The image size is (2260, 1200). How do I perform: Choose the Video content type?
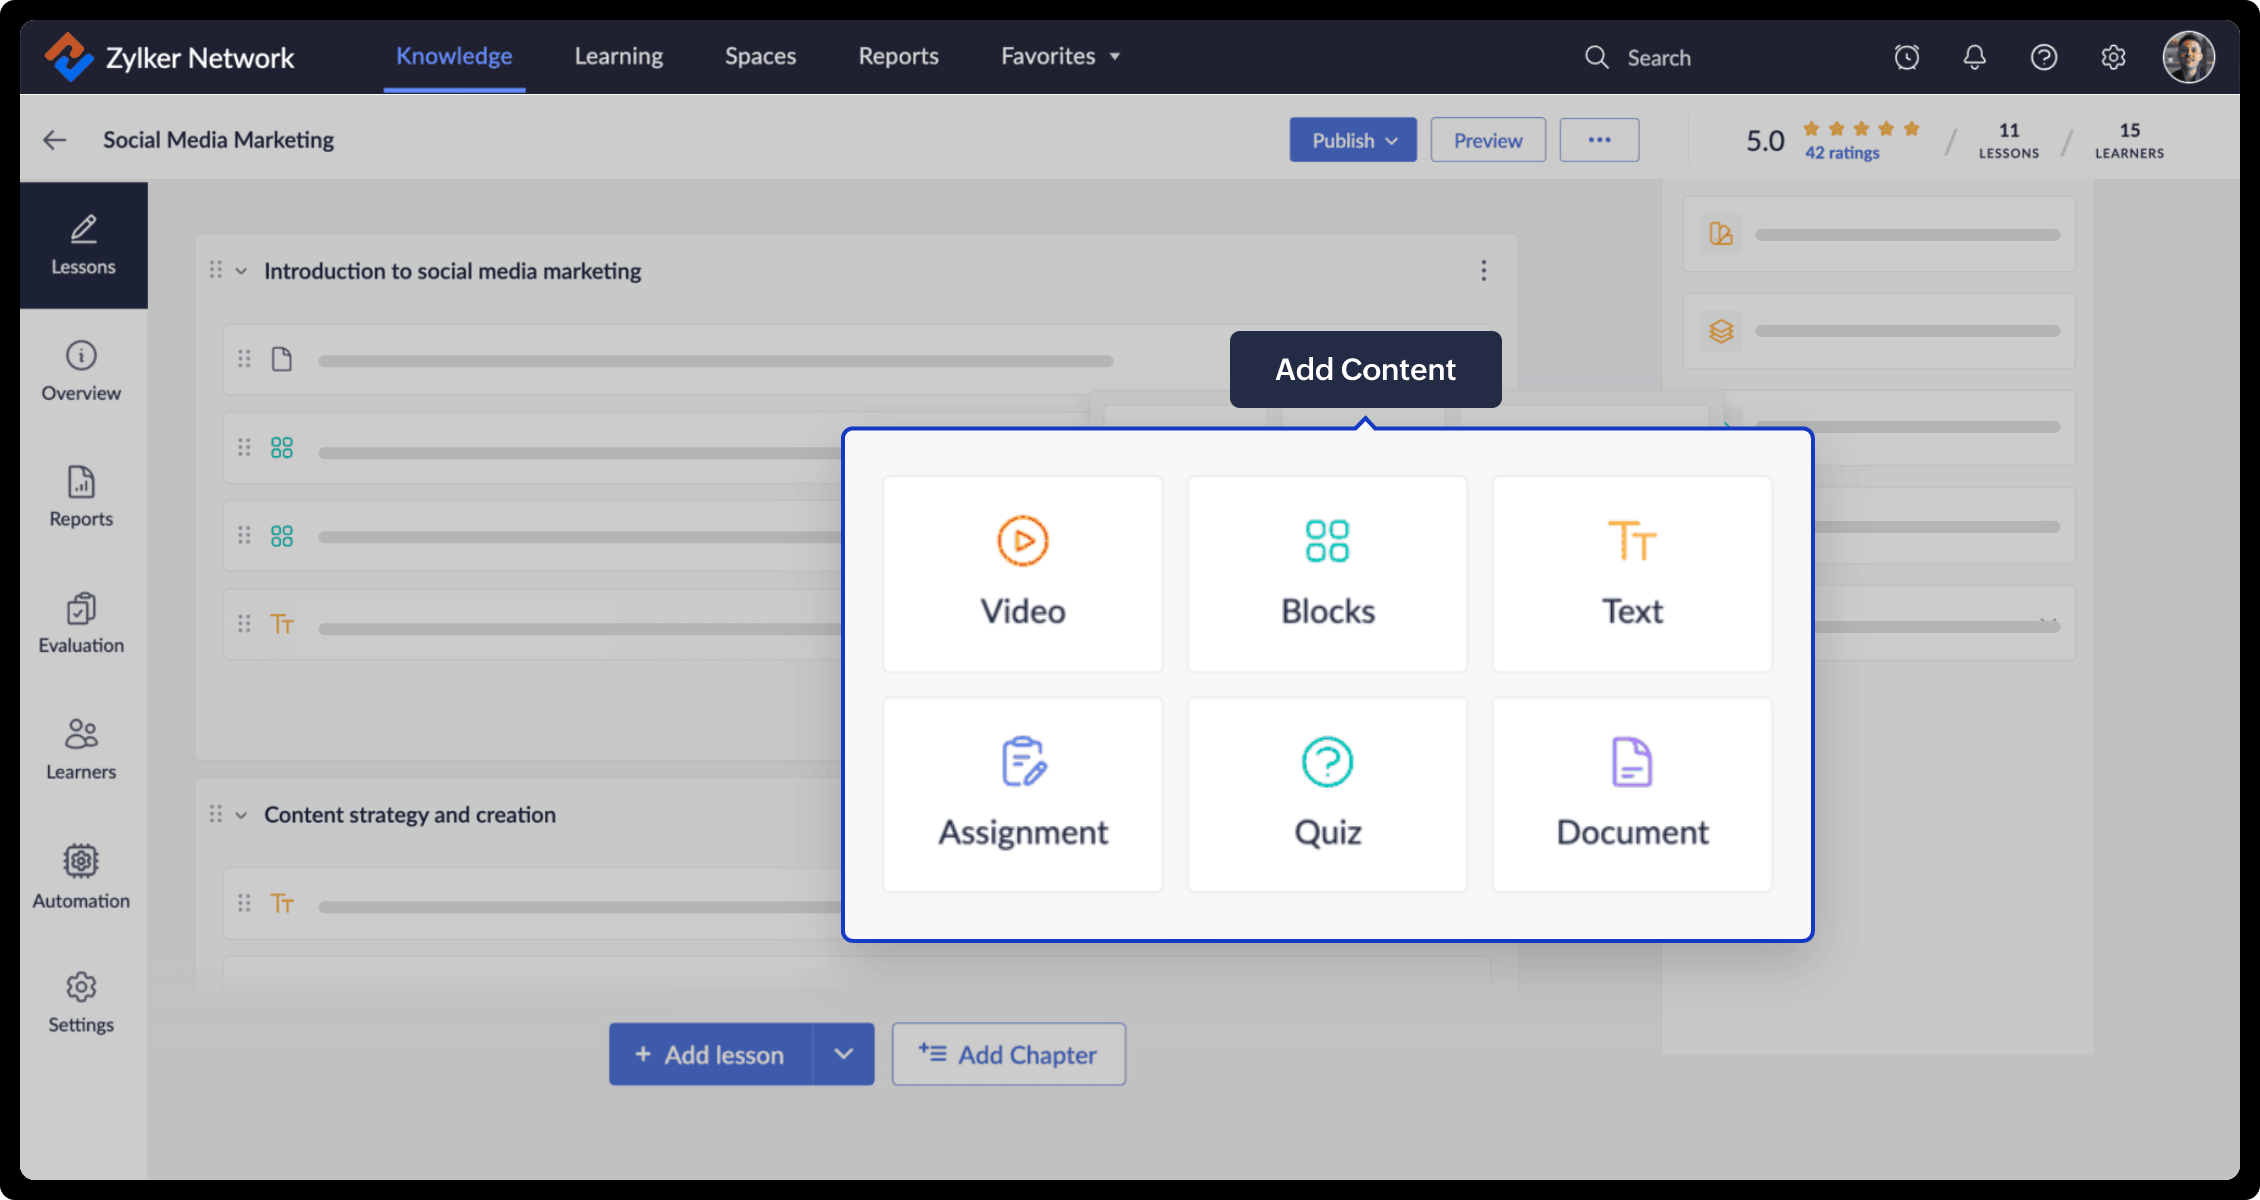[x=1022, y=573]
